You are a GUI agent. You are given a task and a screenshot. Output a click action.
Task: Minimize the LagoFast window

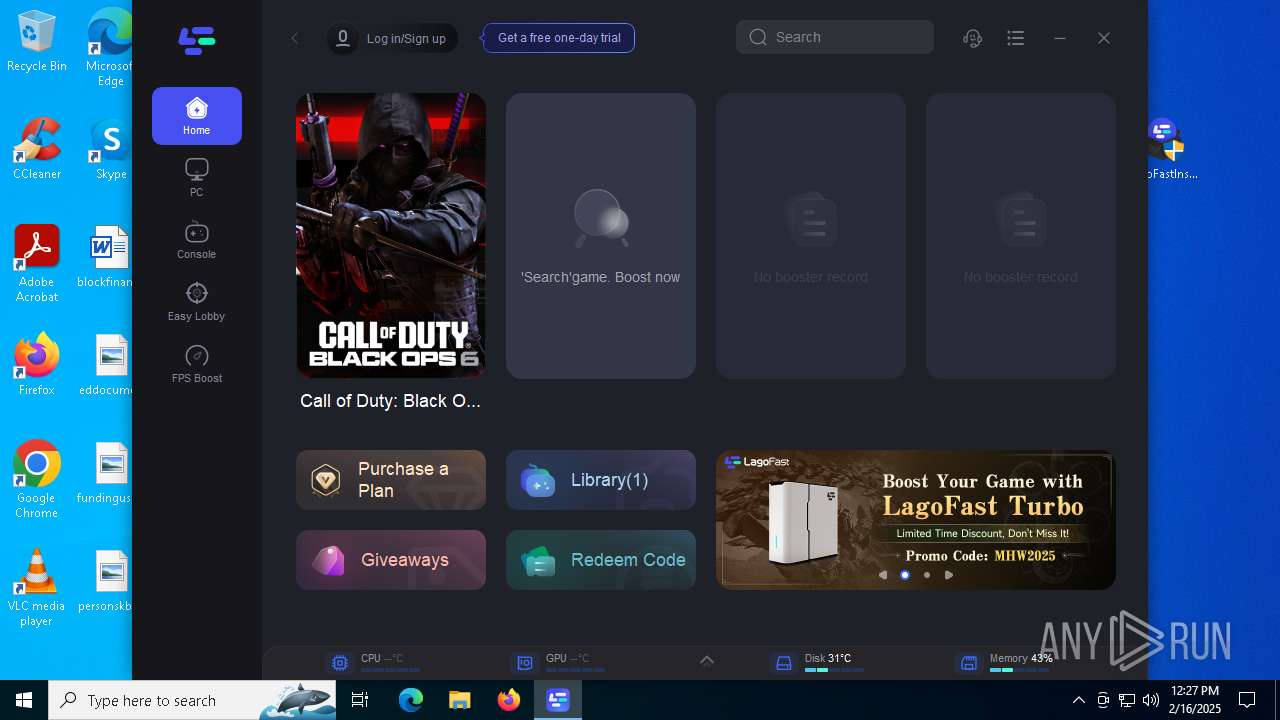pyautogui.click(x=1060, y=38)
